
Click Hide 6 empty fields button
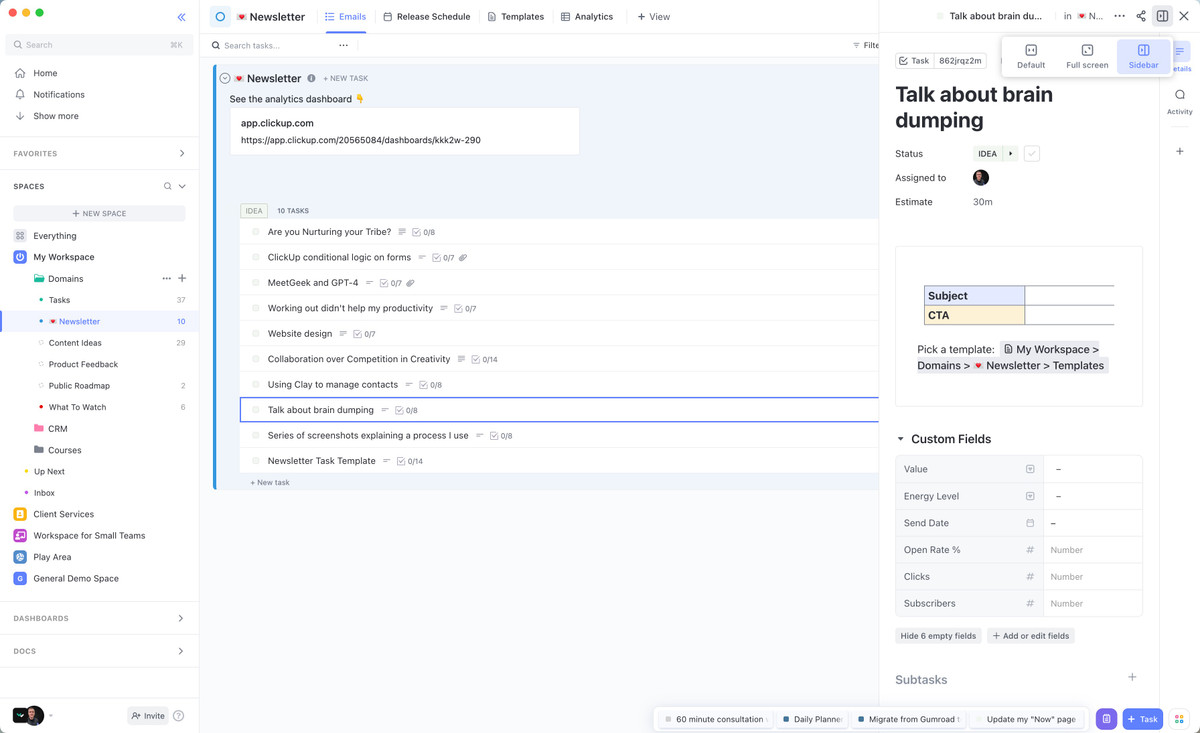[938, 636]
